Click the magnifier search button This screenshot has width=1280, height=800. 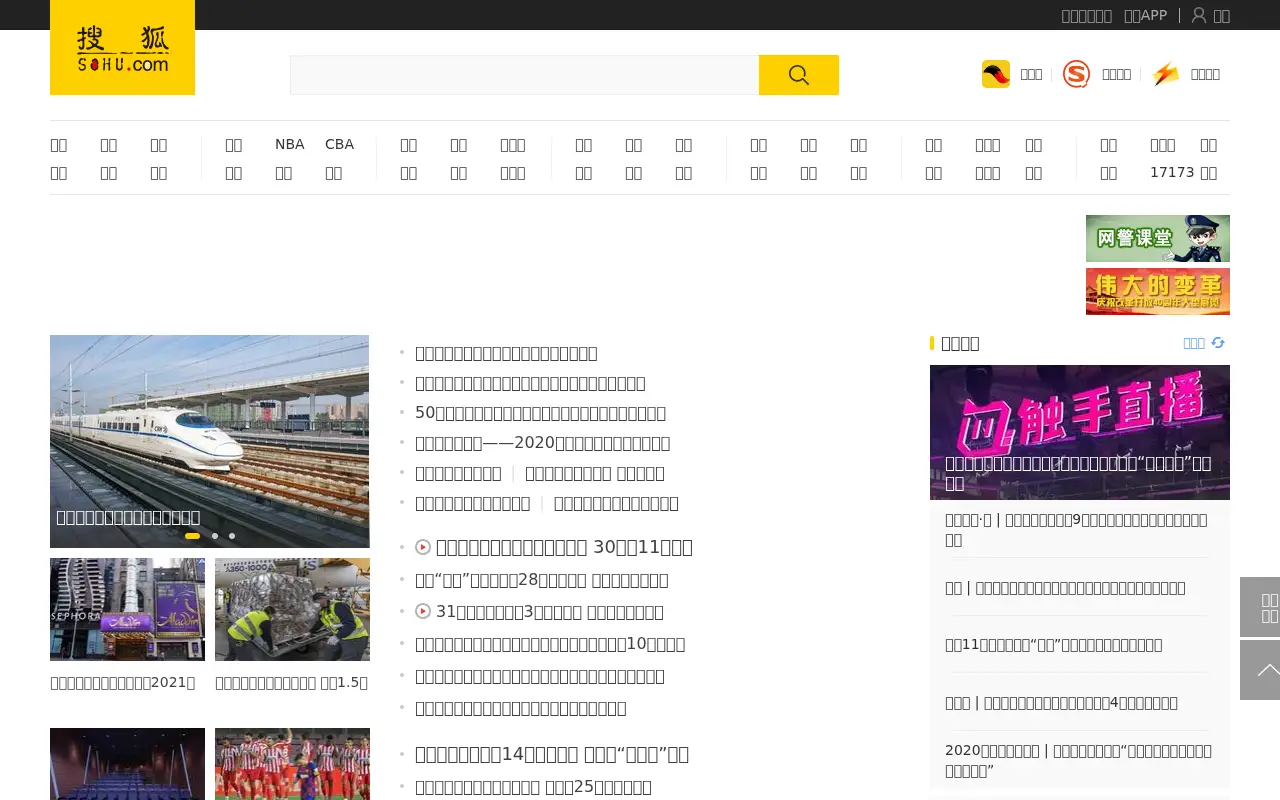click(798, 75)
